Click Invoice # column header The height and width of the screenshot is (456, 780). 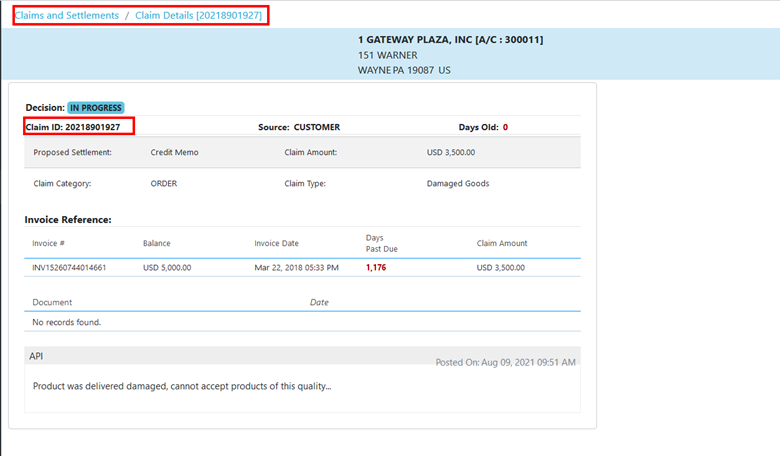tap(48, 243)
